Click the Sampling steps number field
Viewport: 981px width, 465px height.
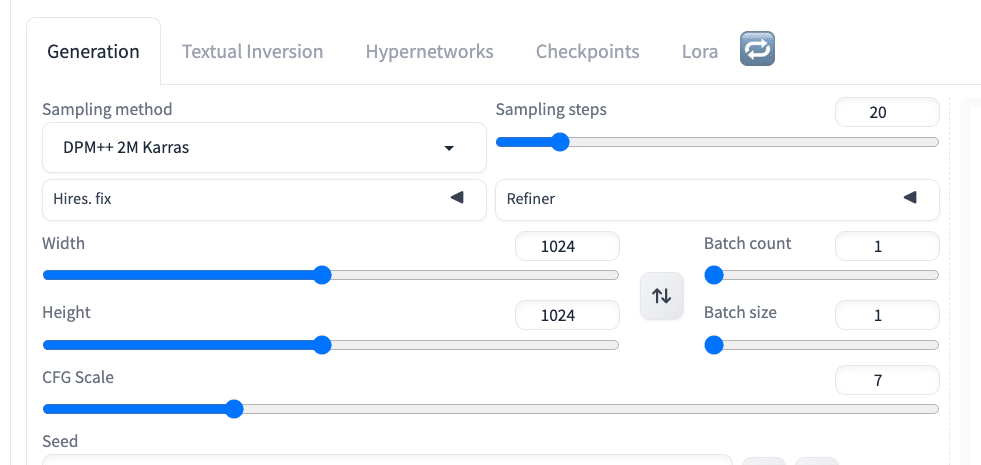point(886,113)
